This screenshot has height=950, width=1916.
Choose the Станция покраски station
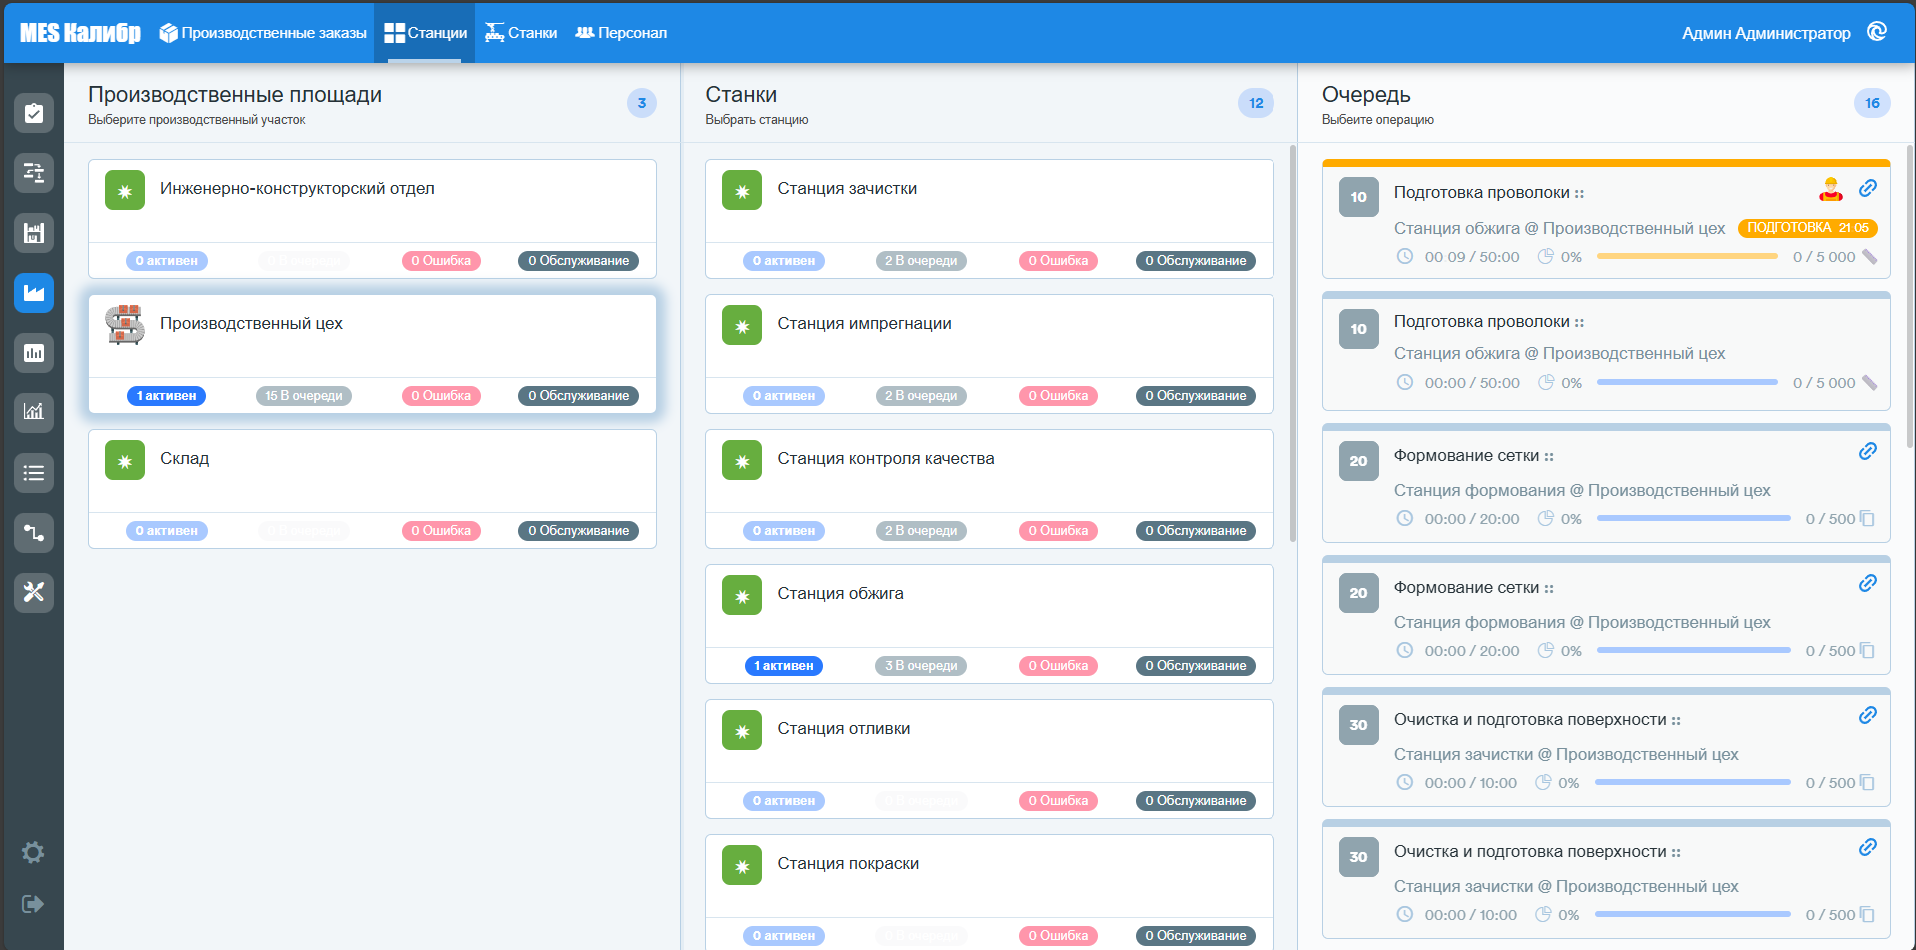tap(989, 892)
